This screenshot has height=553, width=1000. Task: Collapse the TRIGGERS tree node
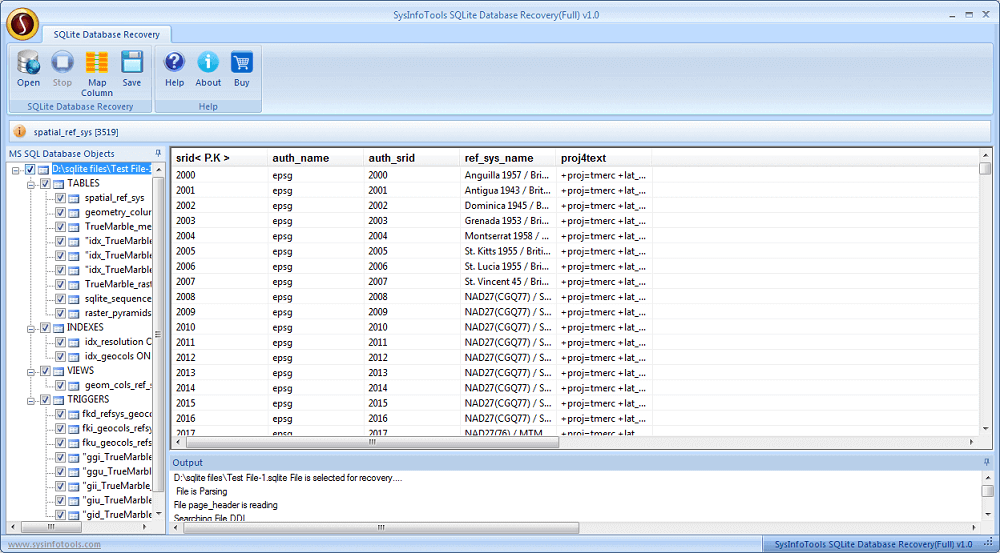pyautogui.click(x=31, y=400)
